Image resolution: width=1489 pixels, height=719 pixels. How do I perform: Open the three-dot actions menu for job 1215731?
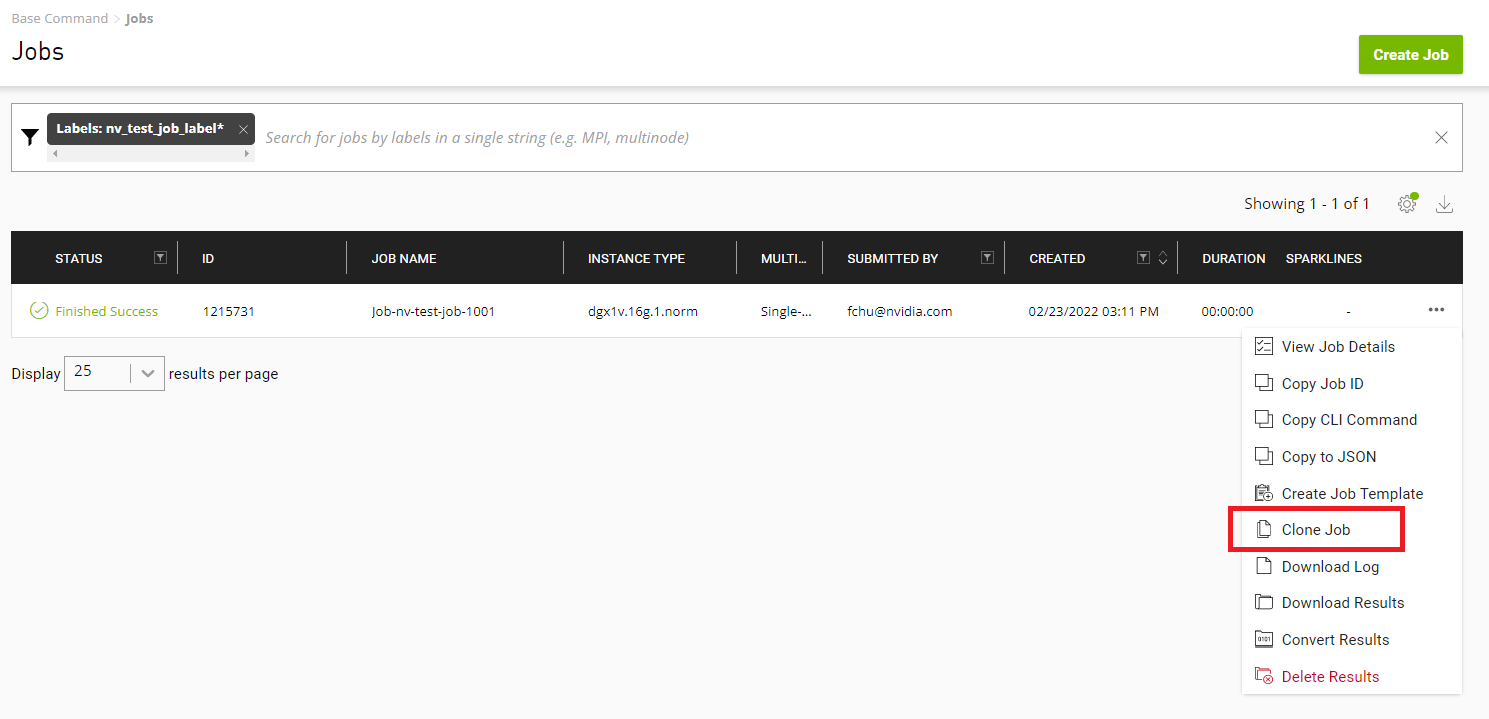click(x=1436, y=310)
